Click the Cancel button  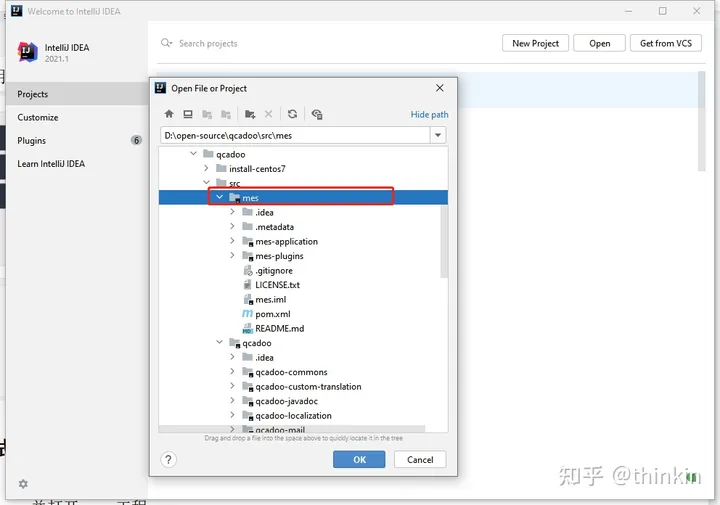pos(420,459)
